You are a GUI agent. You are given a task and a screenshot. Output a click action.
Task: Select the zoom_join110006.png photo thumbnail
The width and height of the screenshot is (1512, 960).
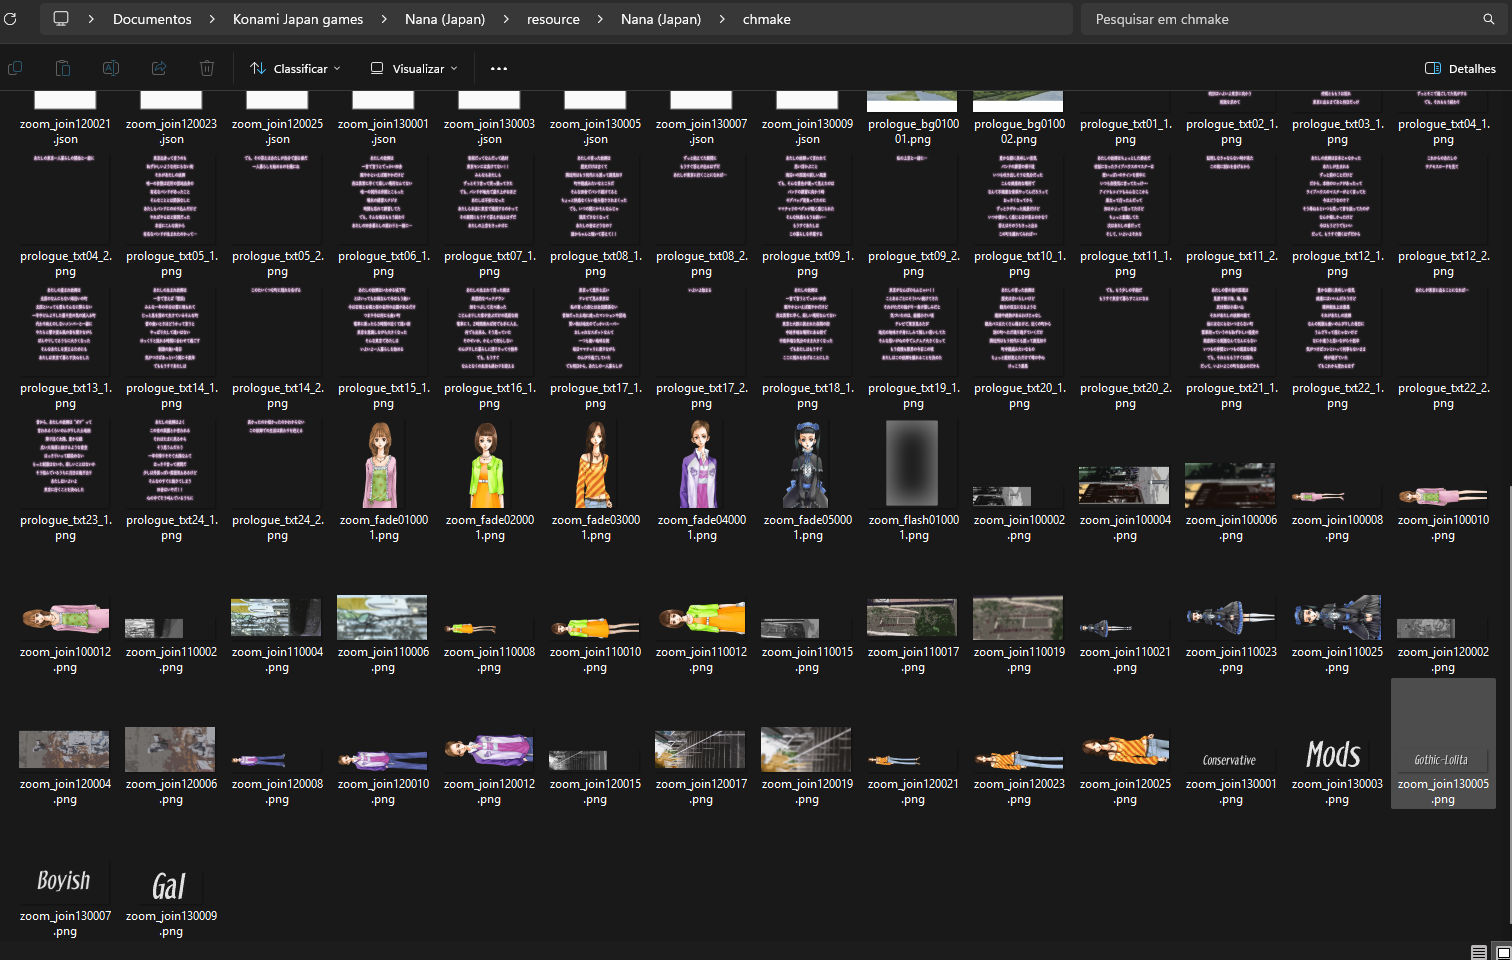coord(382,617)
